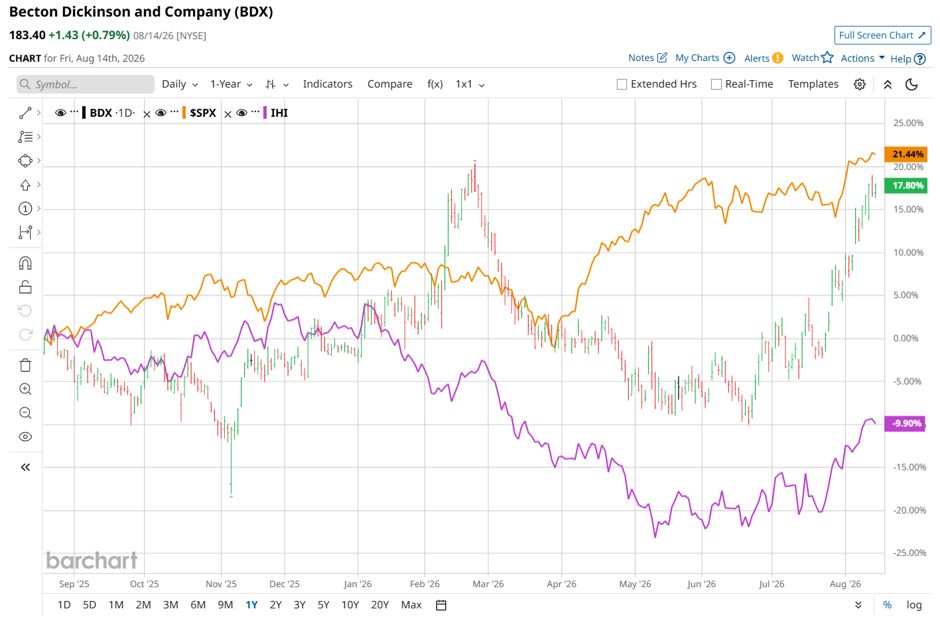
Task: Undo the last chart action
Action: [25, 310]
